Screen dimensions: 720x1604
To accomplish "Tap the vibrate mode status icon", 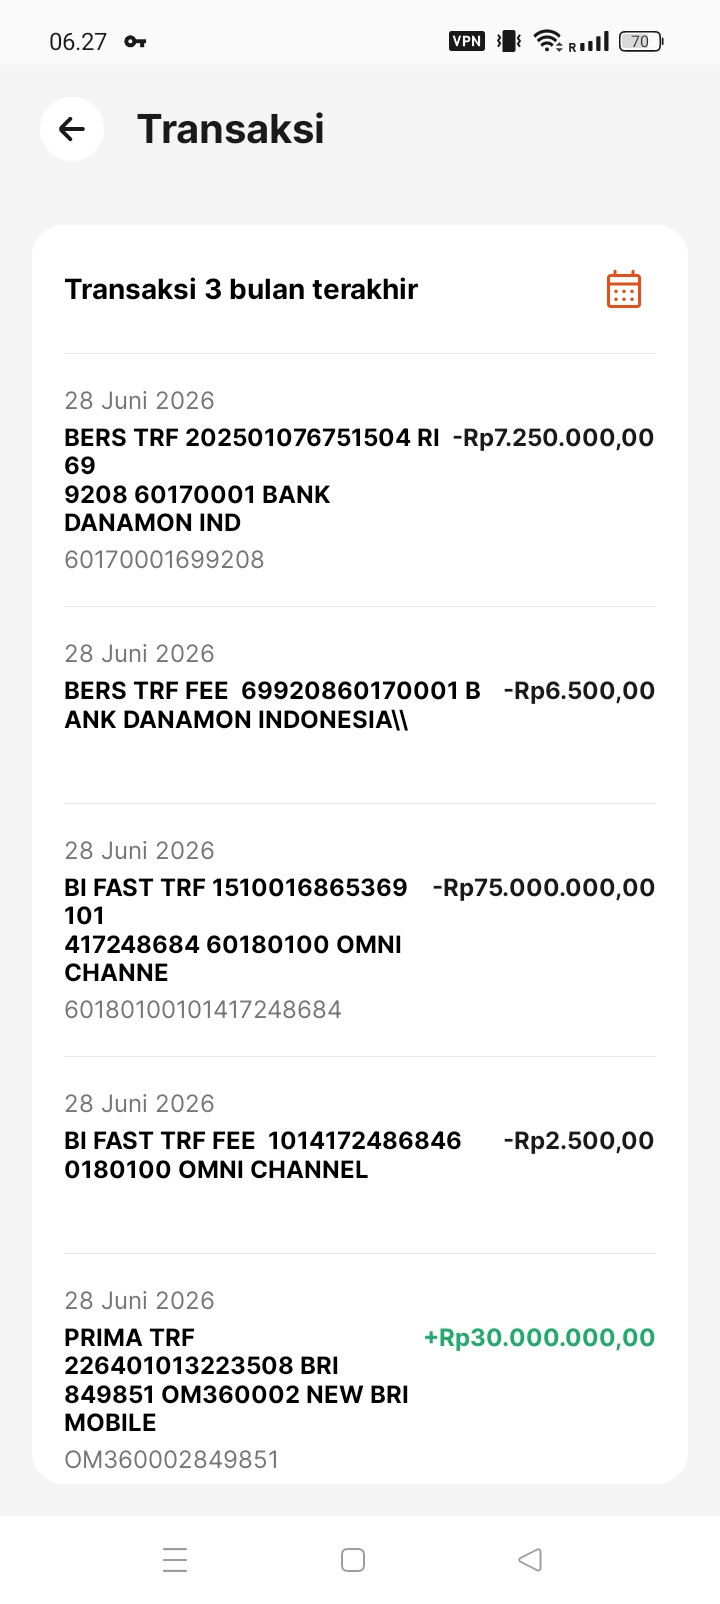I will [x=509, y=41].
